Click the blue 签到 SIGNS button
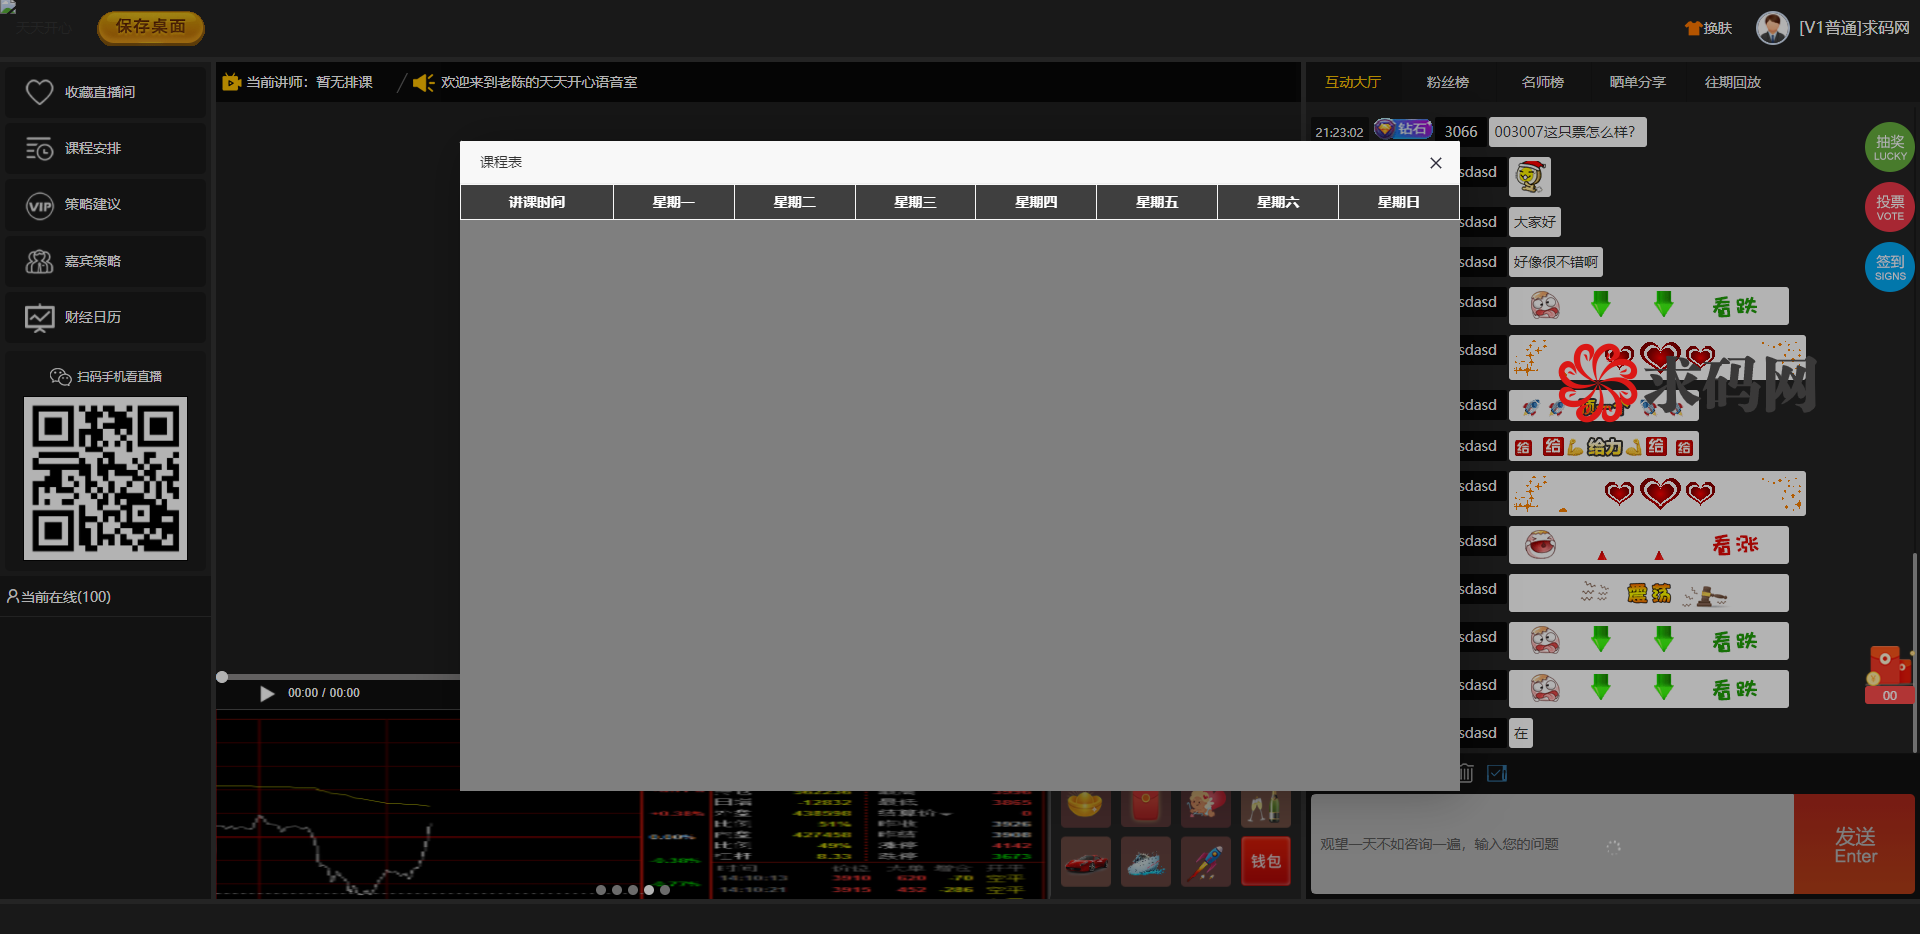 click(x=1889, y=267)
